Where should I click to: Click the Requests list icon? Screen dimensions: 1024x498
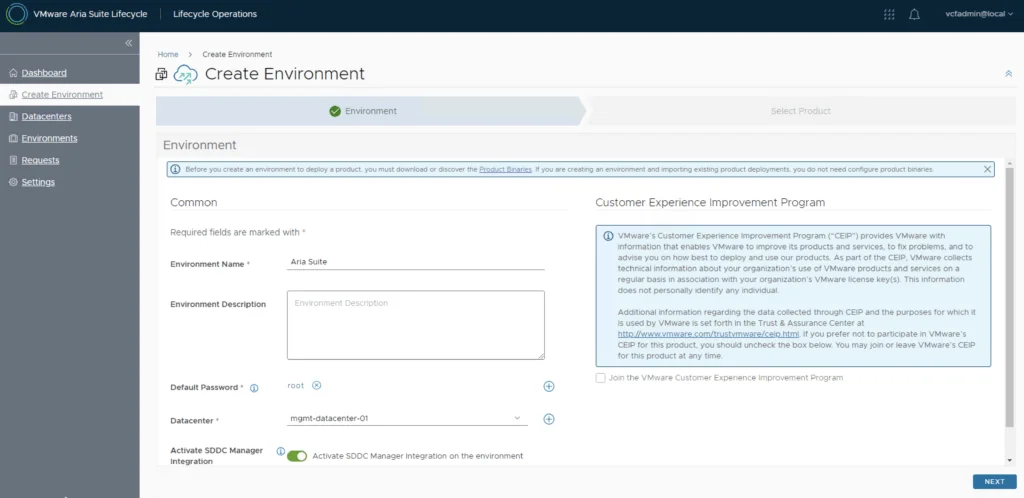(13, 160)
